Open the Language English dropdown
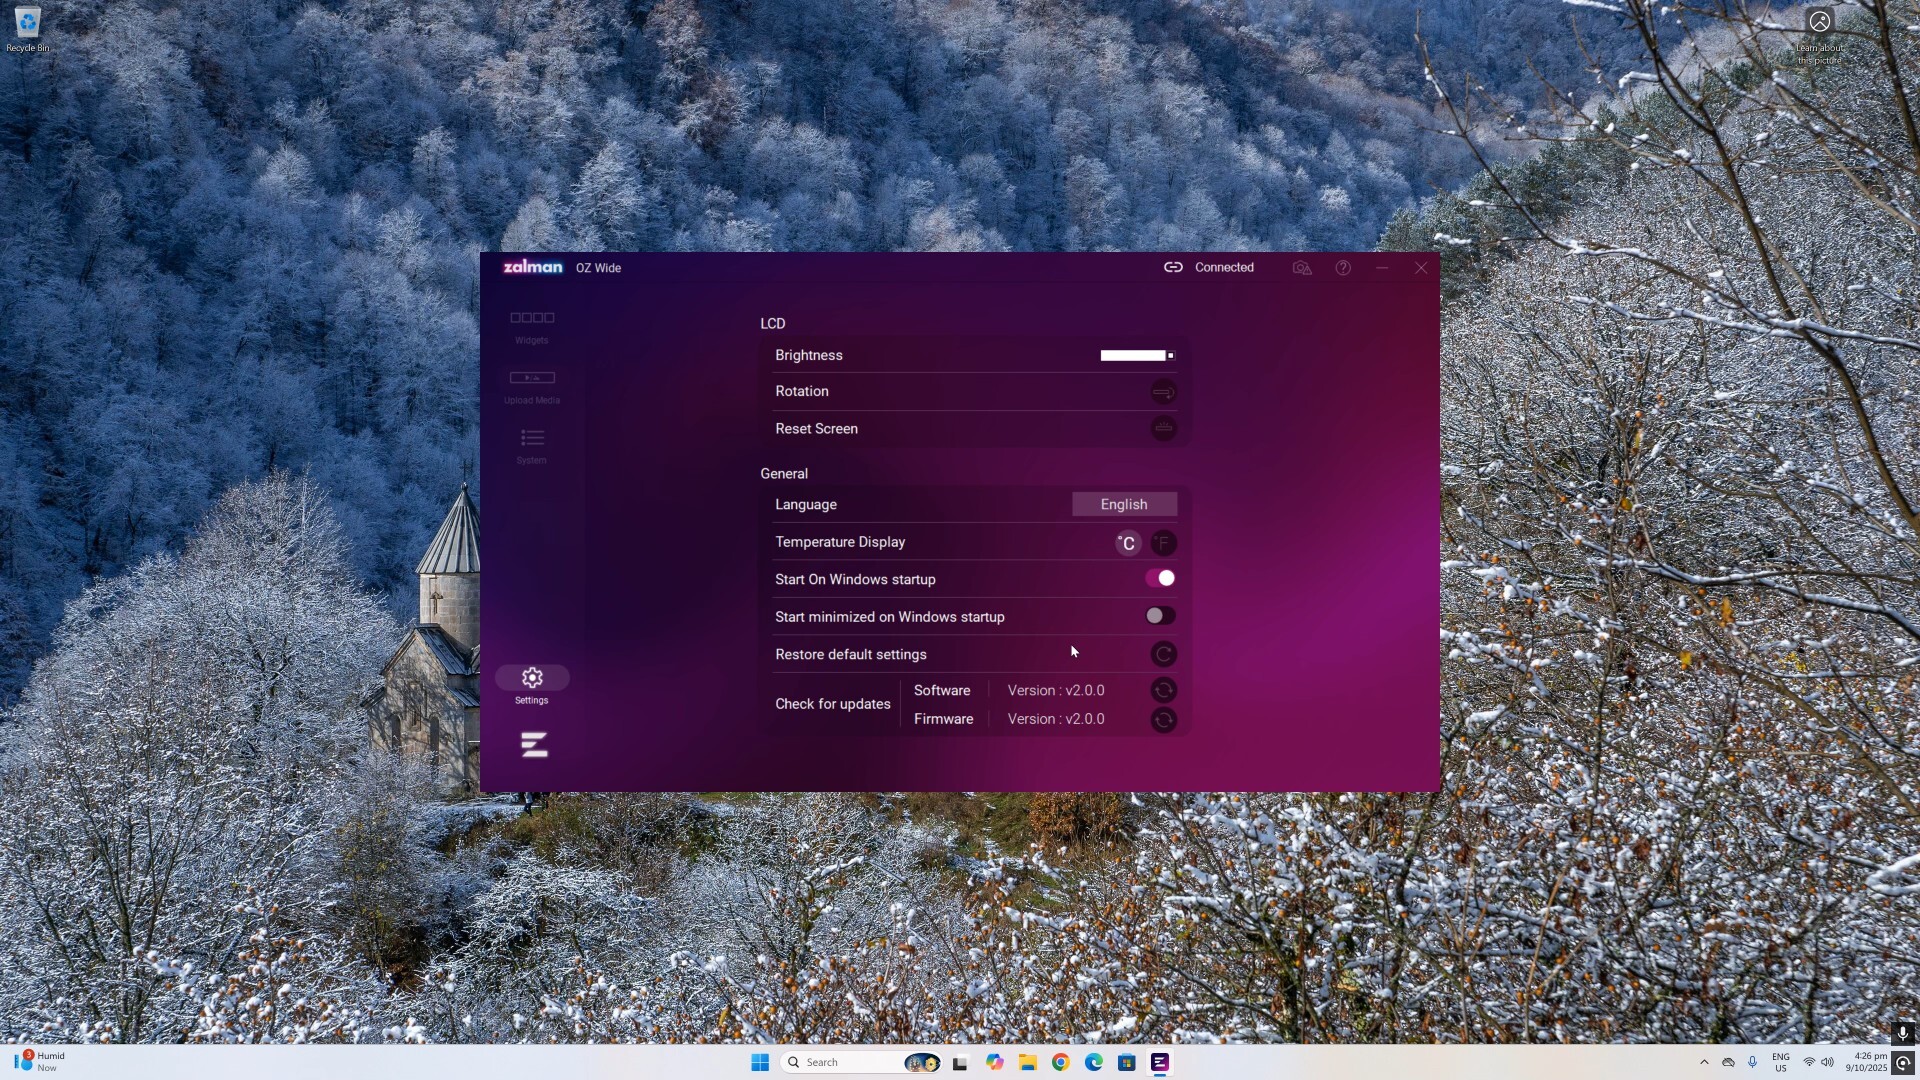 click(1124, 505)
